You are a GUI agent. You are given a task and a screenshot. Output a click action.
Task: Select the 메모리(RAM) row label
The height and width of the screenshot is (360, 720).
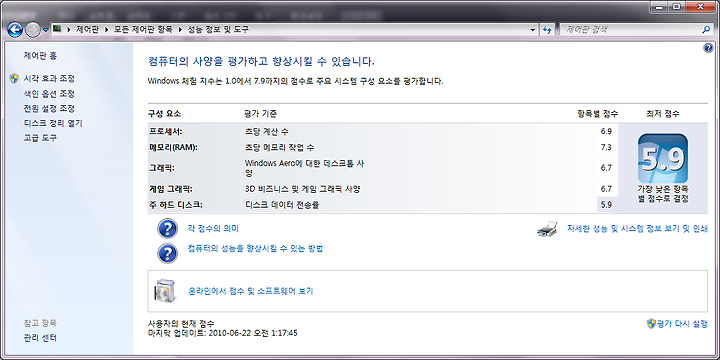coord(173,147)
